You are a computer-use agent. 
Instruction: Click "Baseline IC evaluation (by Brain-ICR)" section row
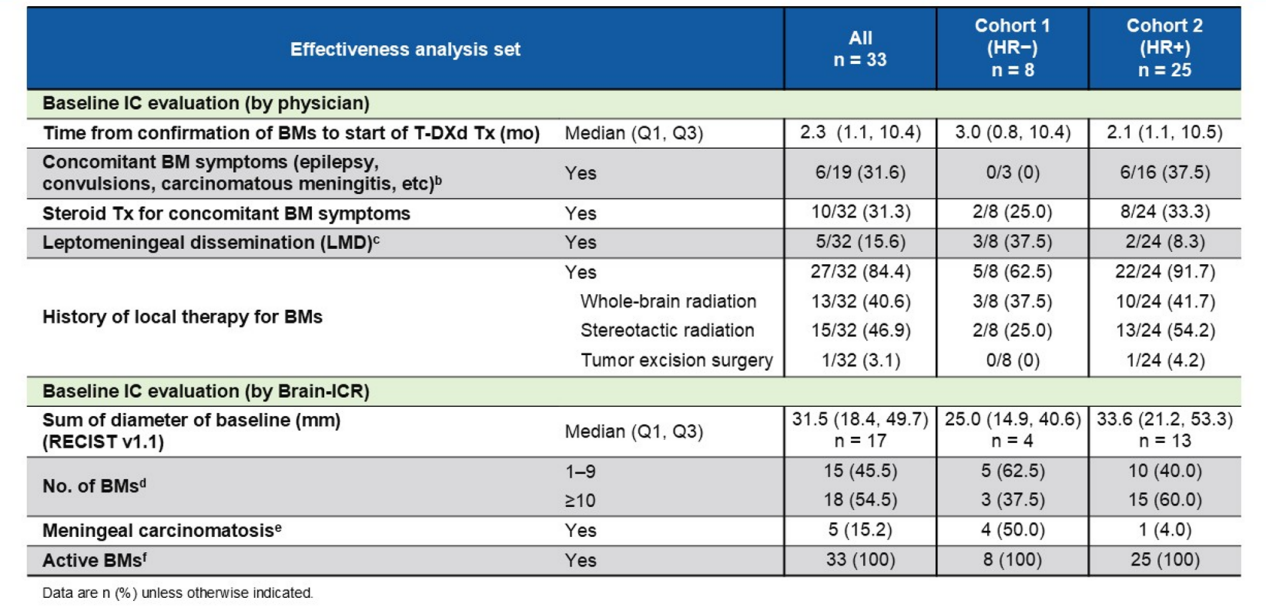pos(206,392)
